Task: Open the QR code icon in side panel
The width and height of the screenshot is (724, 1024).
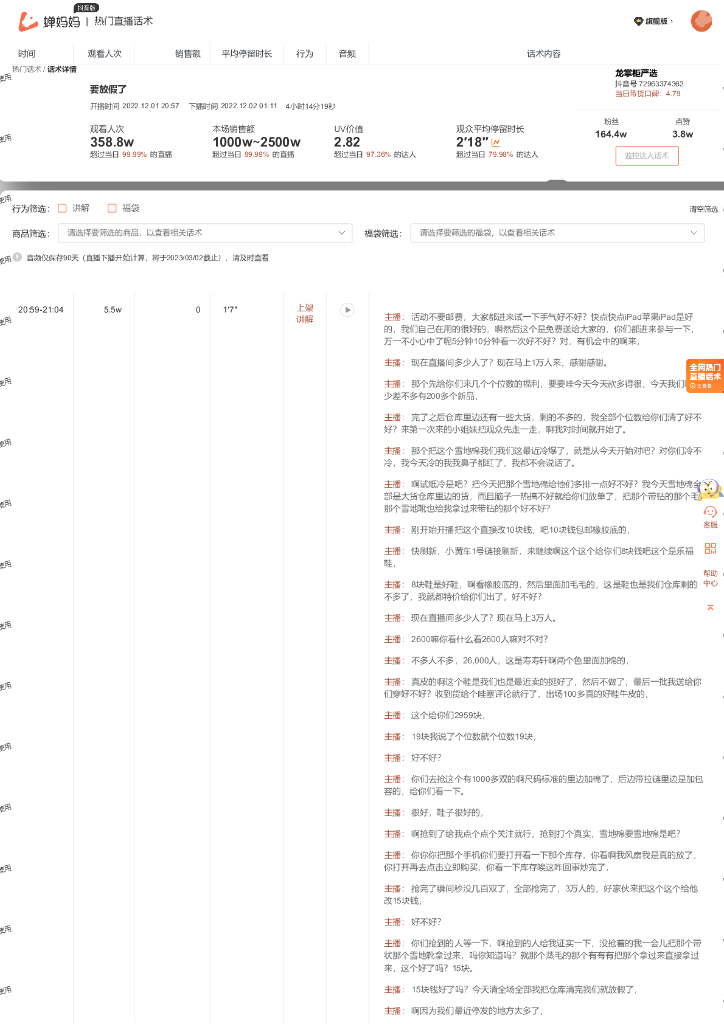Action: tap(710, 549)
